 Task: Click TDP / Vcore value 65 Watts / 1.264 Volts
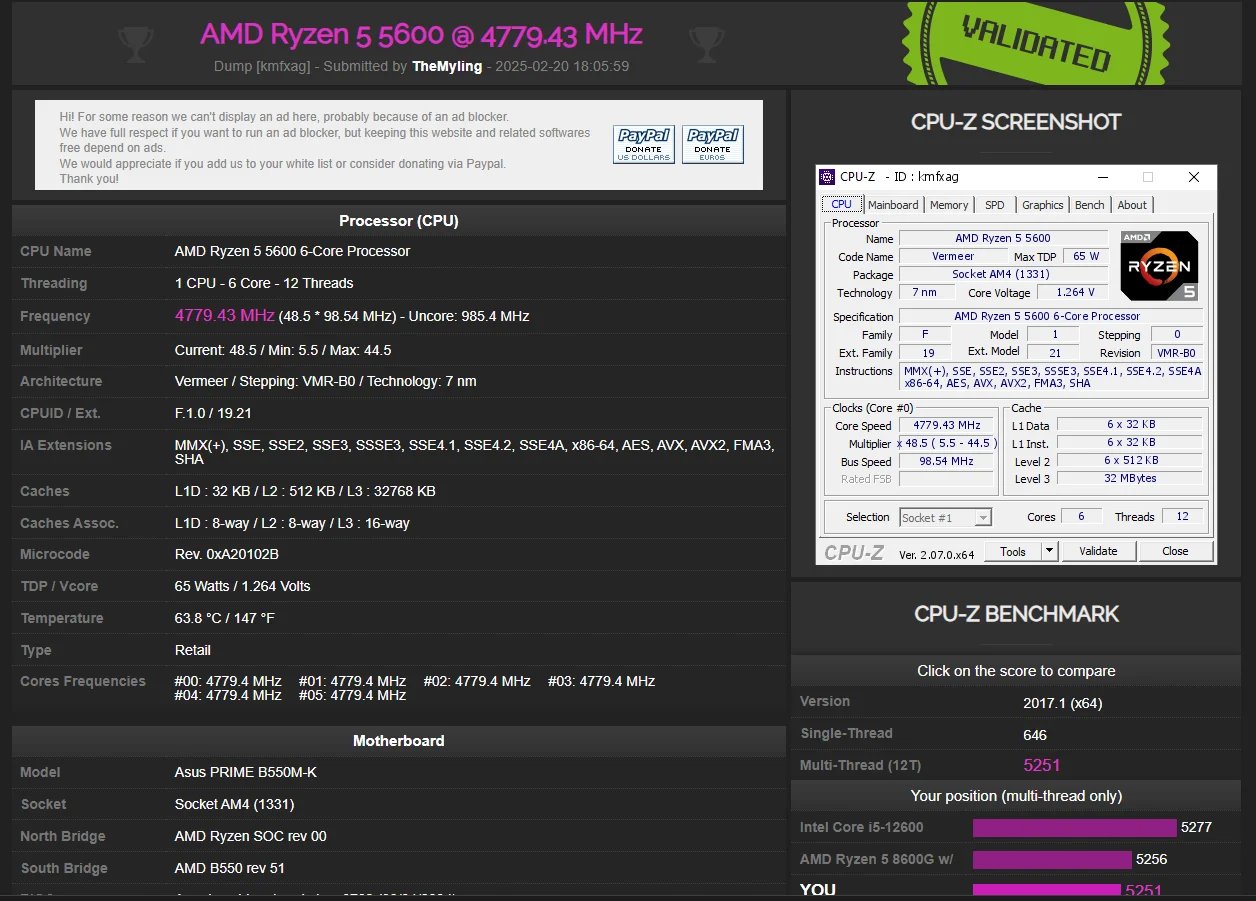(x=243, y=586)
